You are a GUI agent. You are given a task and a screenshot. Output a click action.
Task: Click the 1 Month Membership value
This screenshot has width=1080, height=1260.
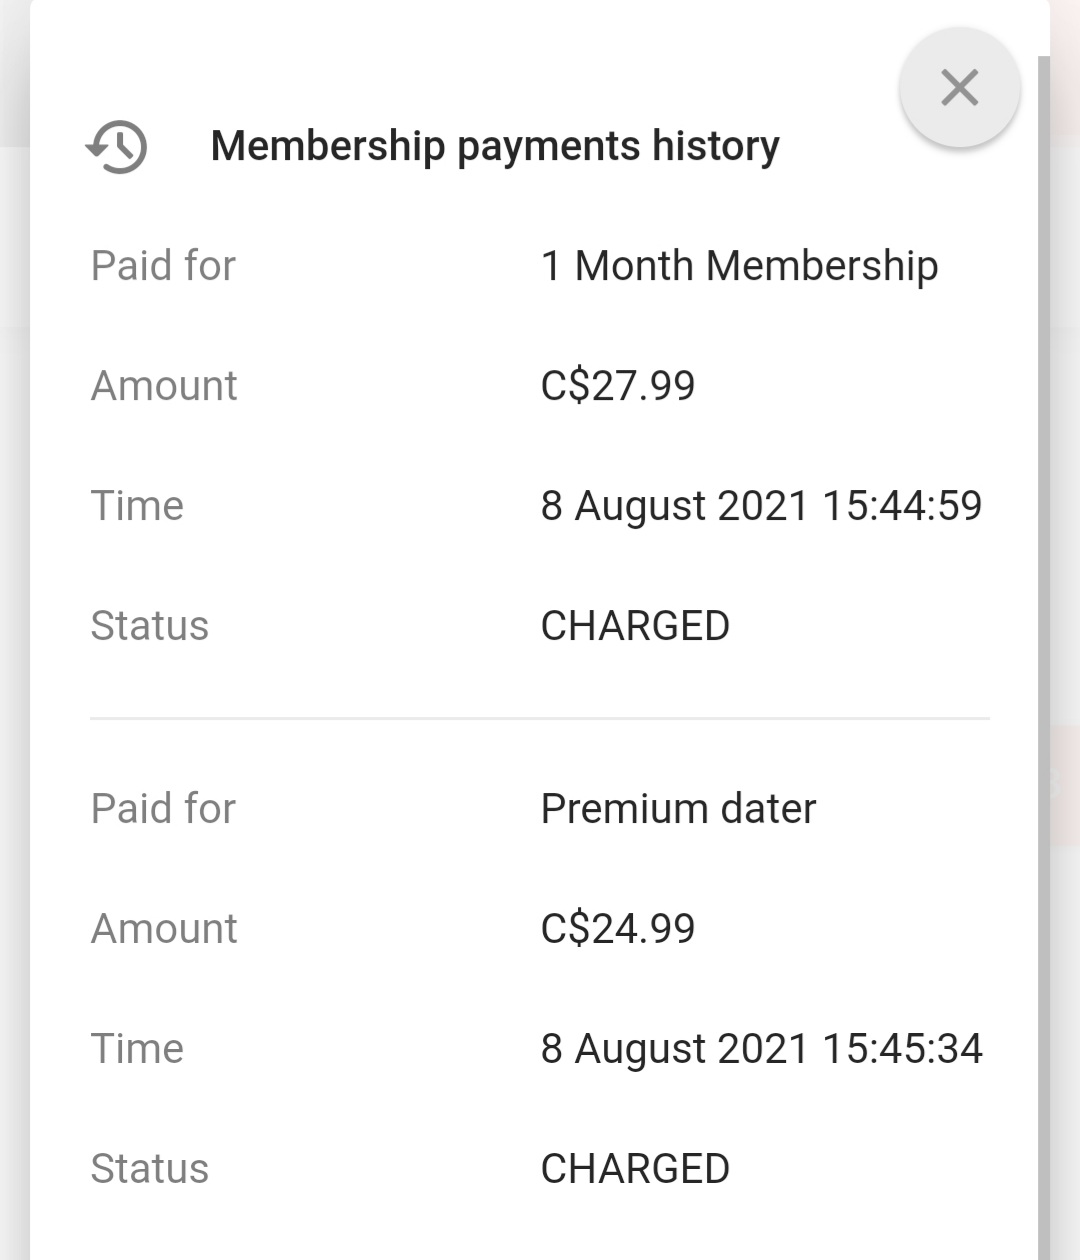pos(739,266)
